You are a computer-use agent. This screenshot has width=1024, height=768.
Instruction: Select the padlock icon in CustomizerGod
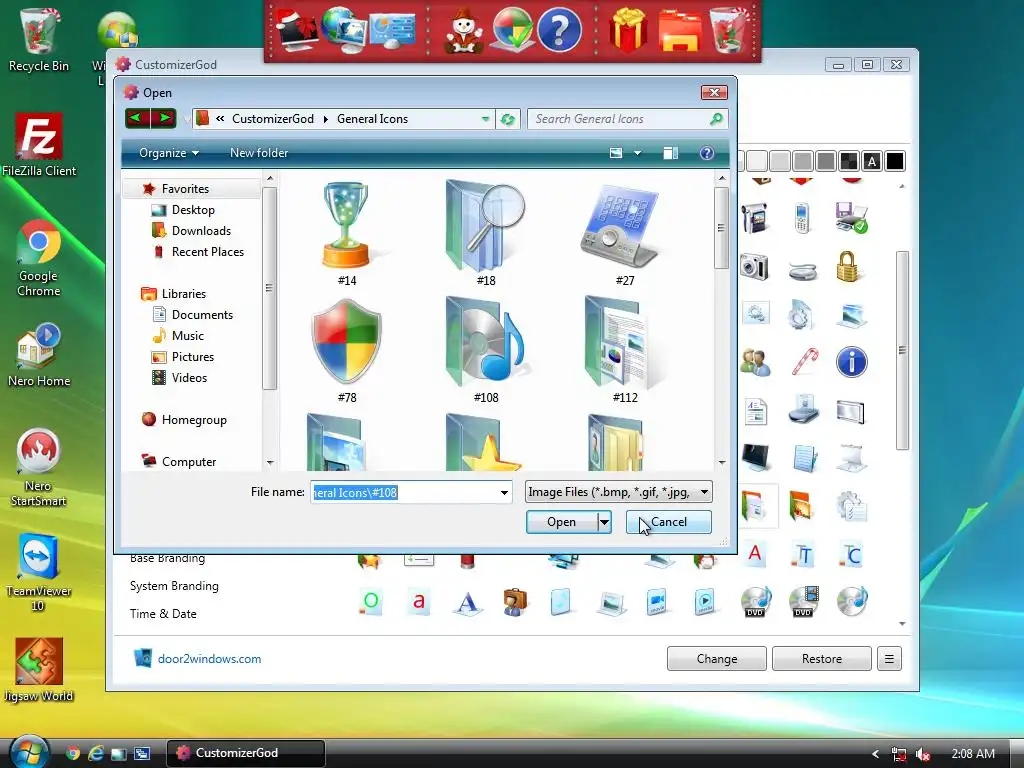848,266
